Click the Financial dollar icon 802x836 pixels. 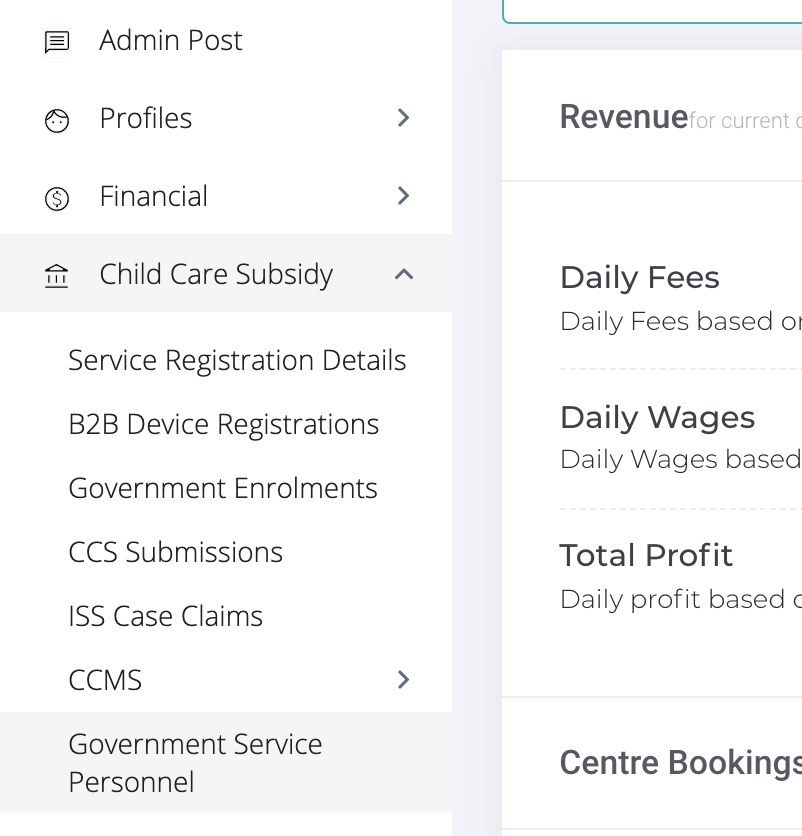tap(57, 198)
